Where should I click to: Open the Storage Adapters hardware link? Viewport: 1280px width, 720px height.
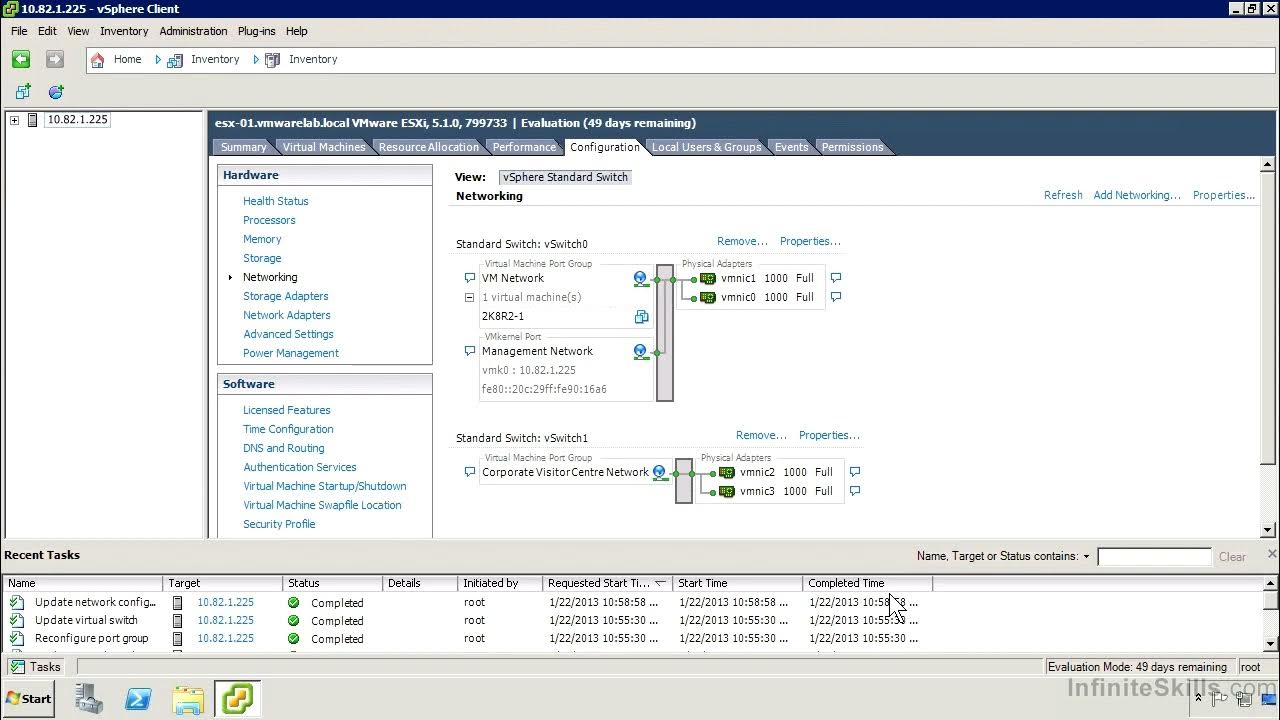point(285,297)
